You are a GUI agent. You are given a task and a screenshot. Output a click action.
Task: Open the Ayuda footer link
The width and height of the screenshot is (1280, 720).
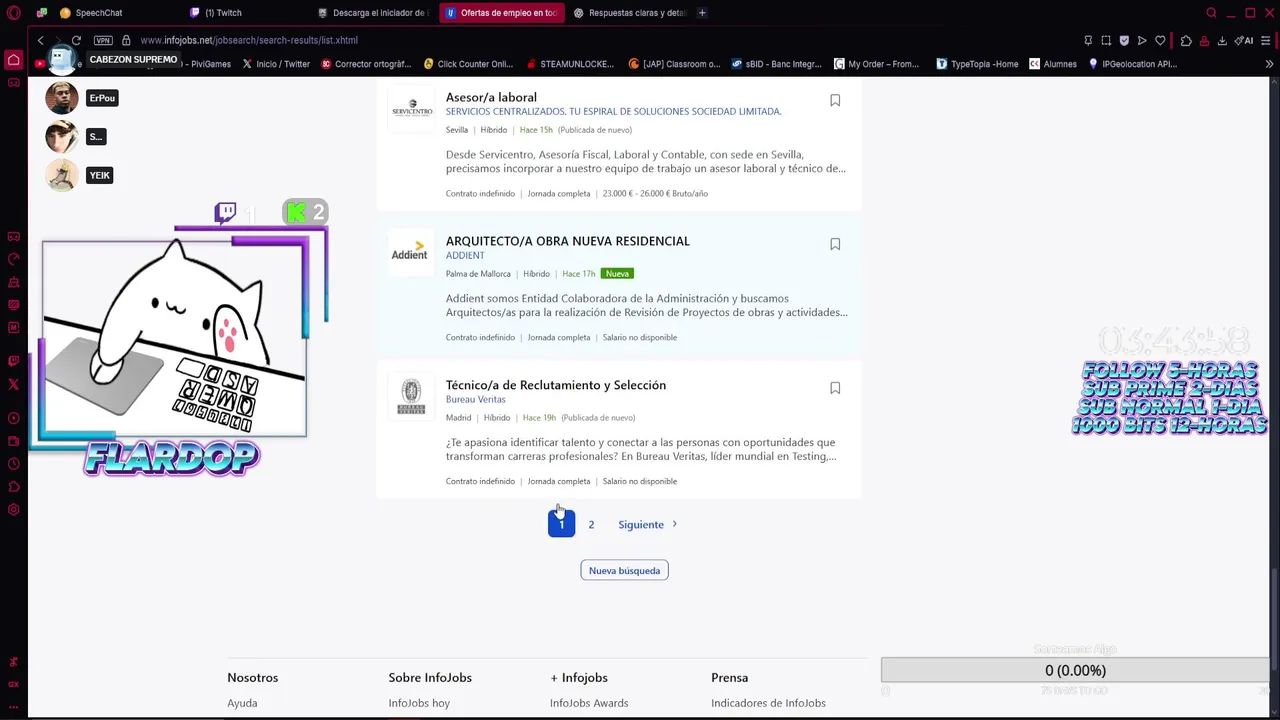(x=242, y=703)
